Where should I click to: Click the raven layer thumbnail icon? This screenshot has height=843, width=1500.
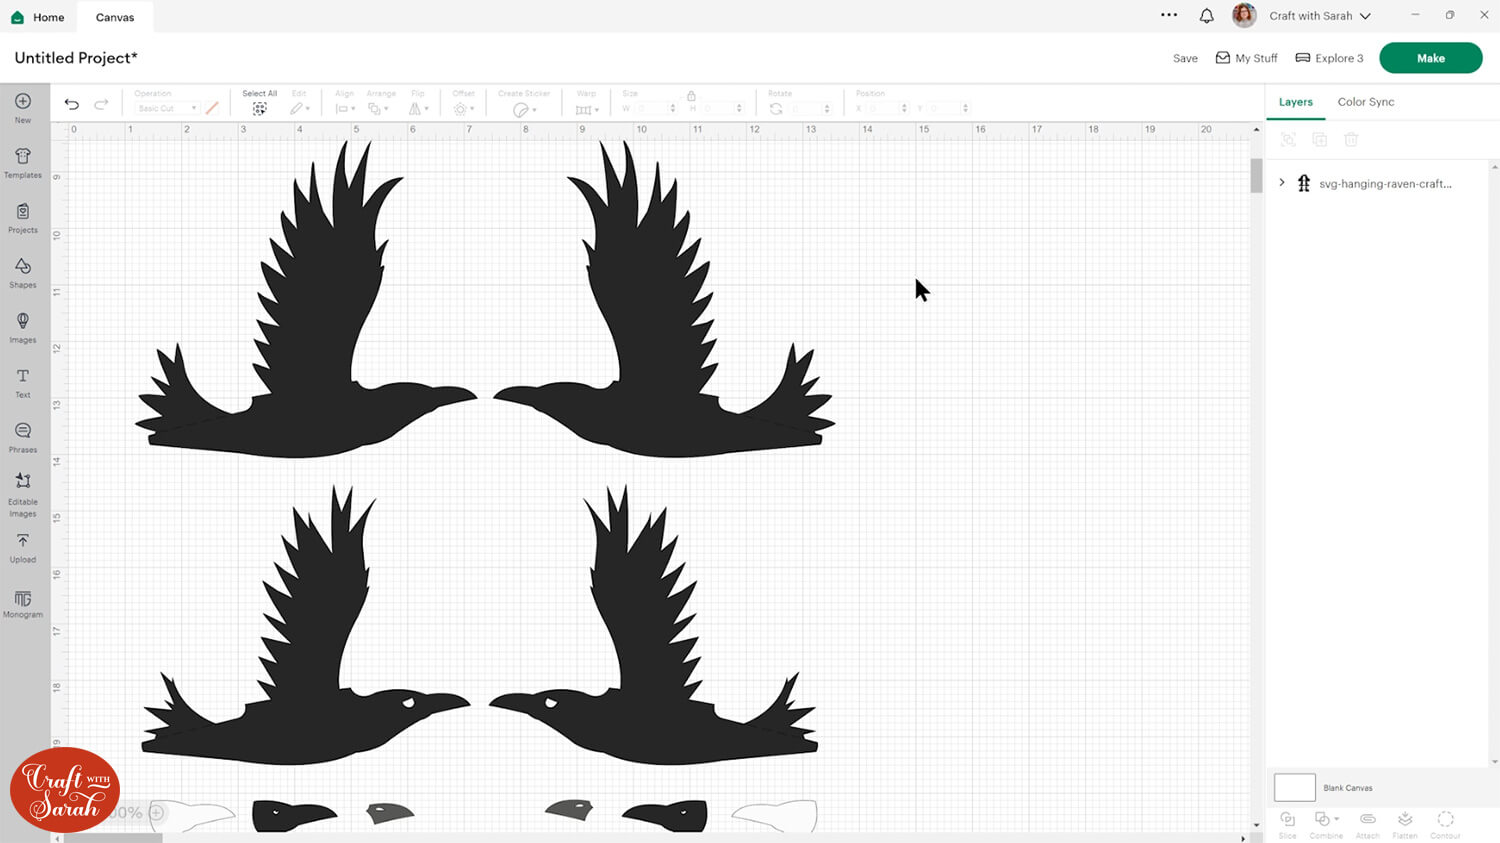tap(1304, 183)
